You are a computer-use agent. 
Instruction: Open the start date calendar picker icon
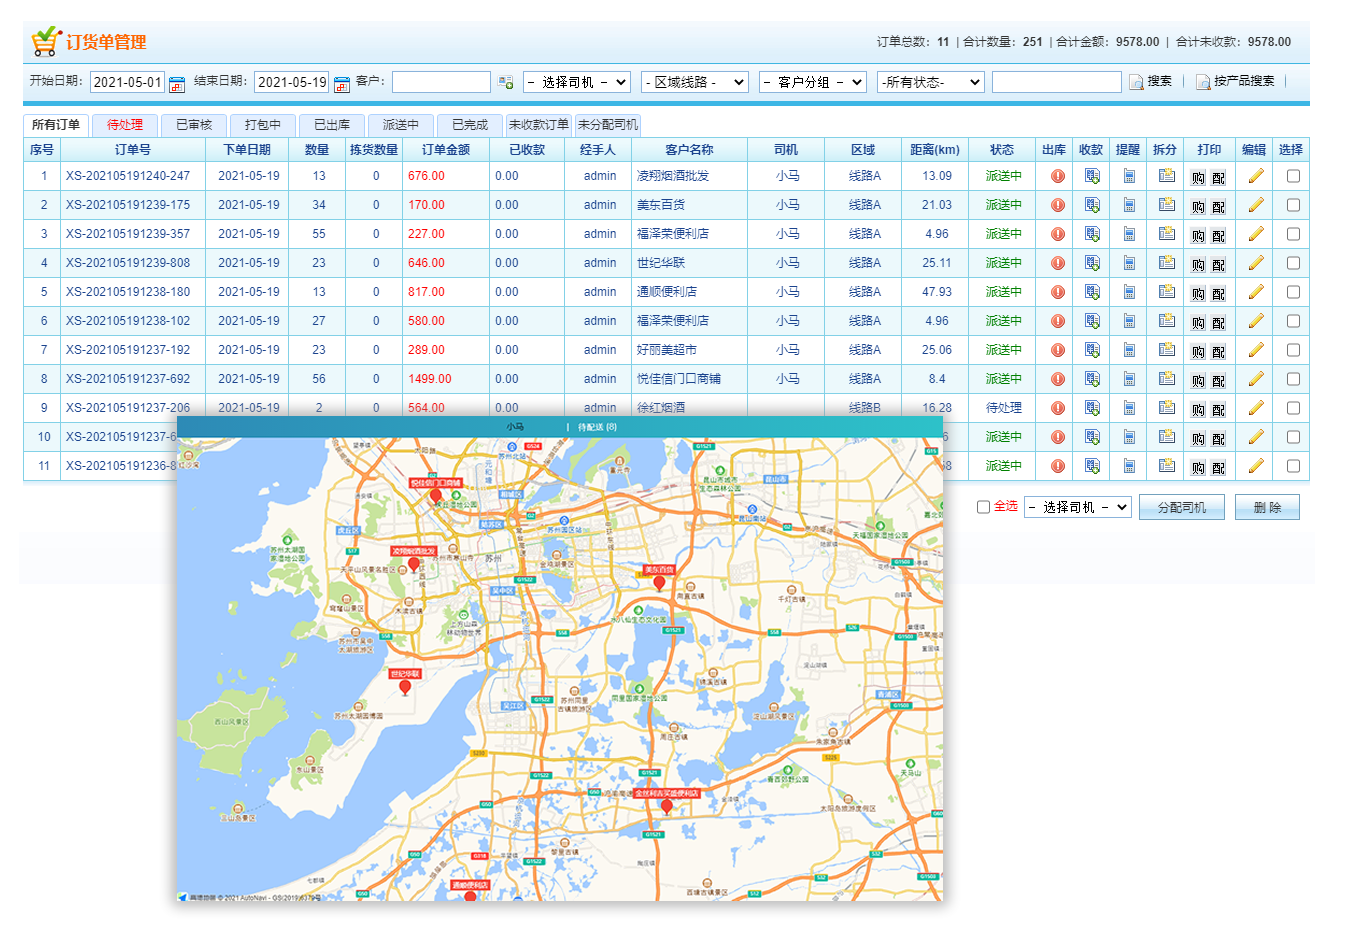177,84
